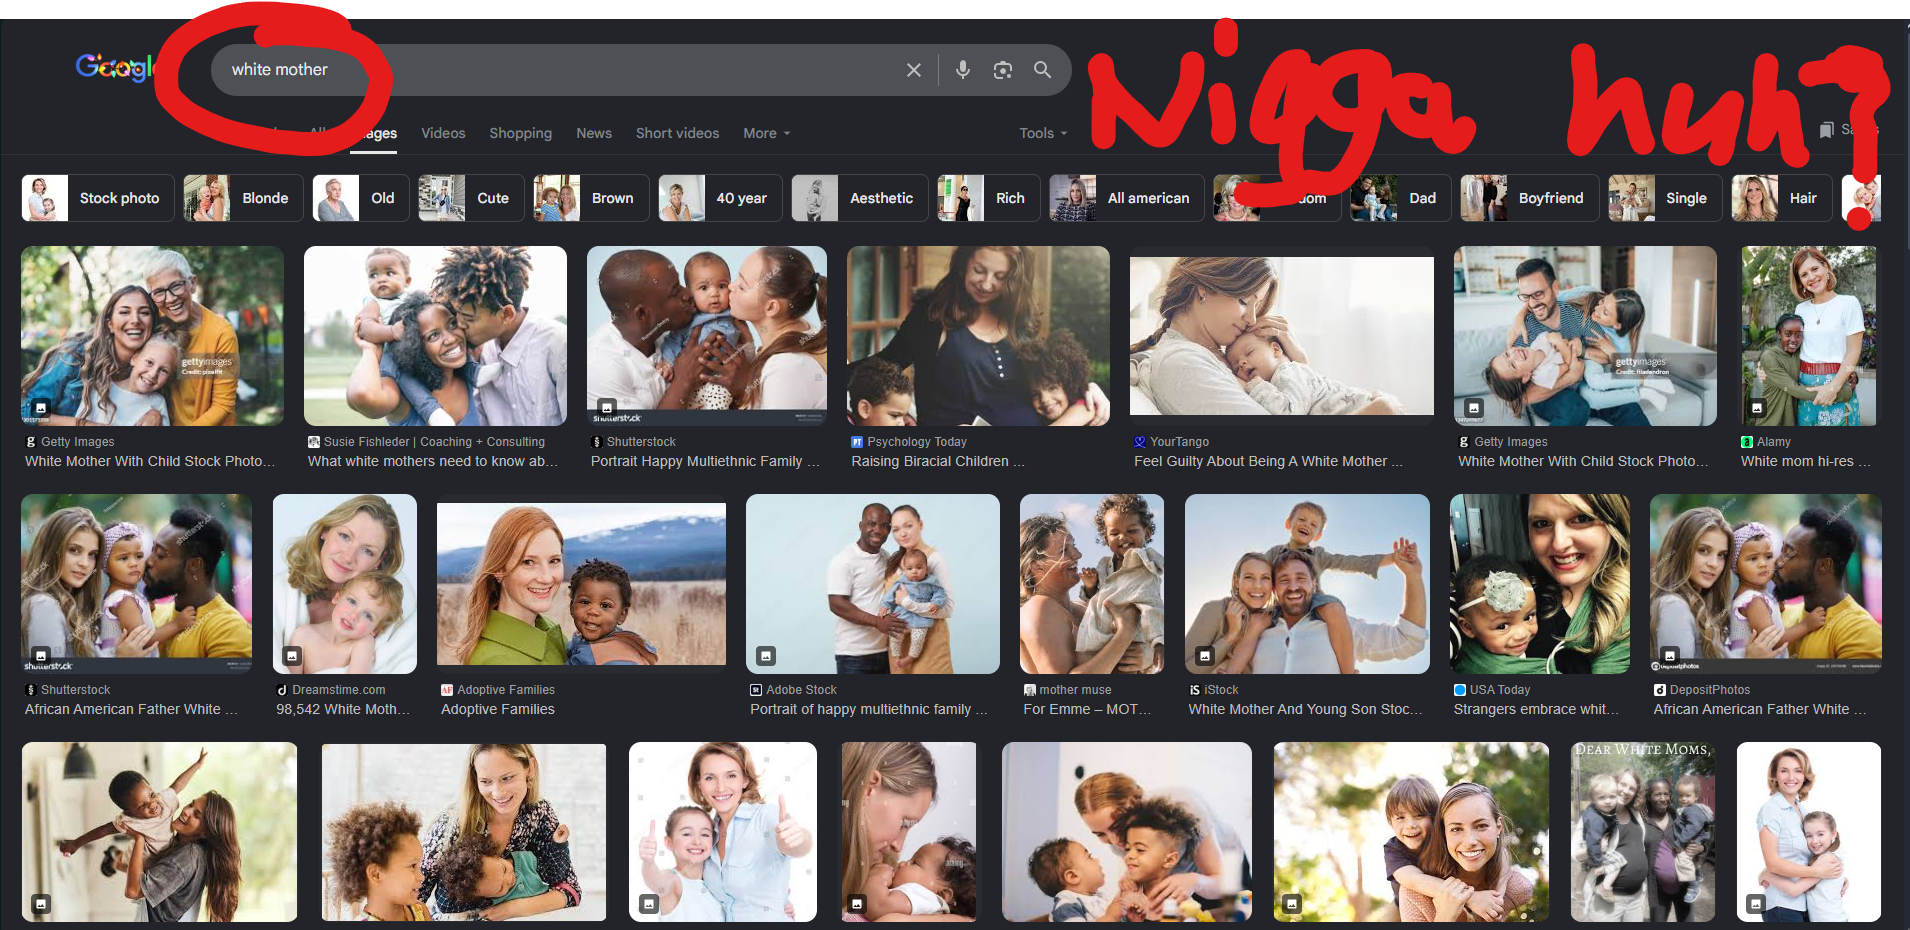Open the Saved bookmark icon
This screenshot has height=930, width=1910.
click(x=1826, y=130)
